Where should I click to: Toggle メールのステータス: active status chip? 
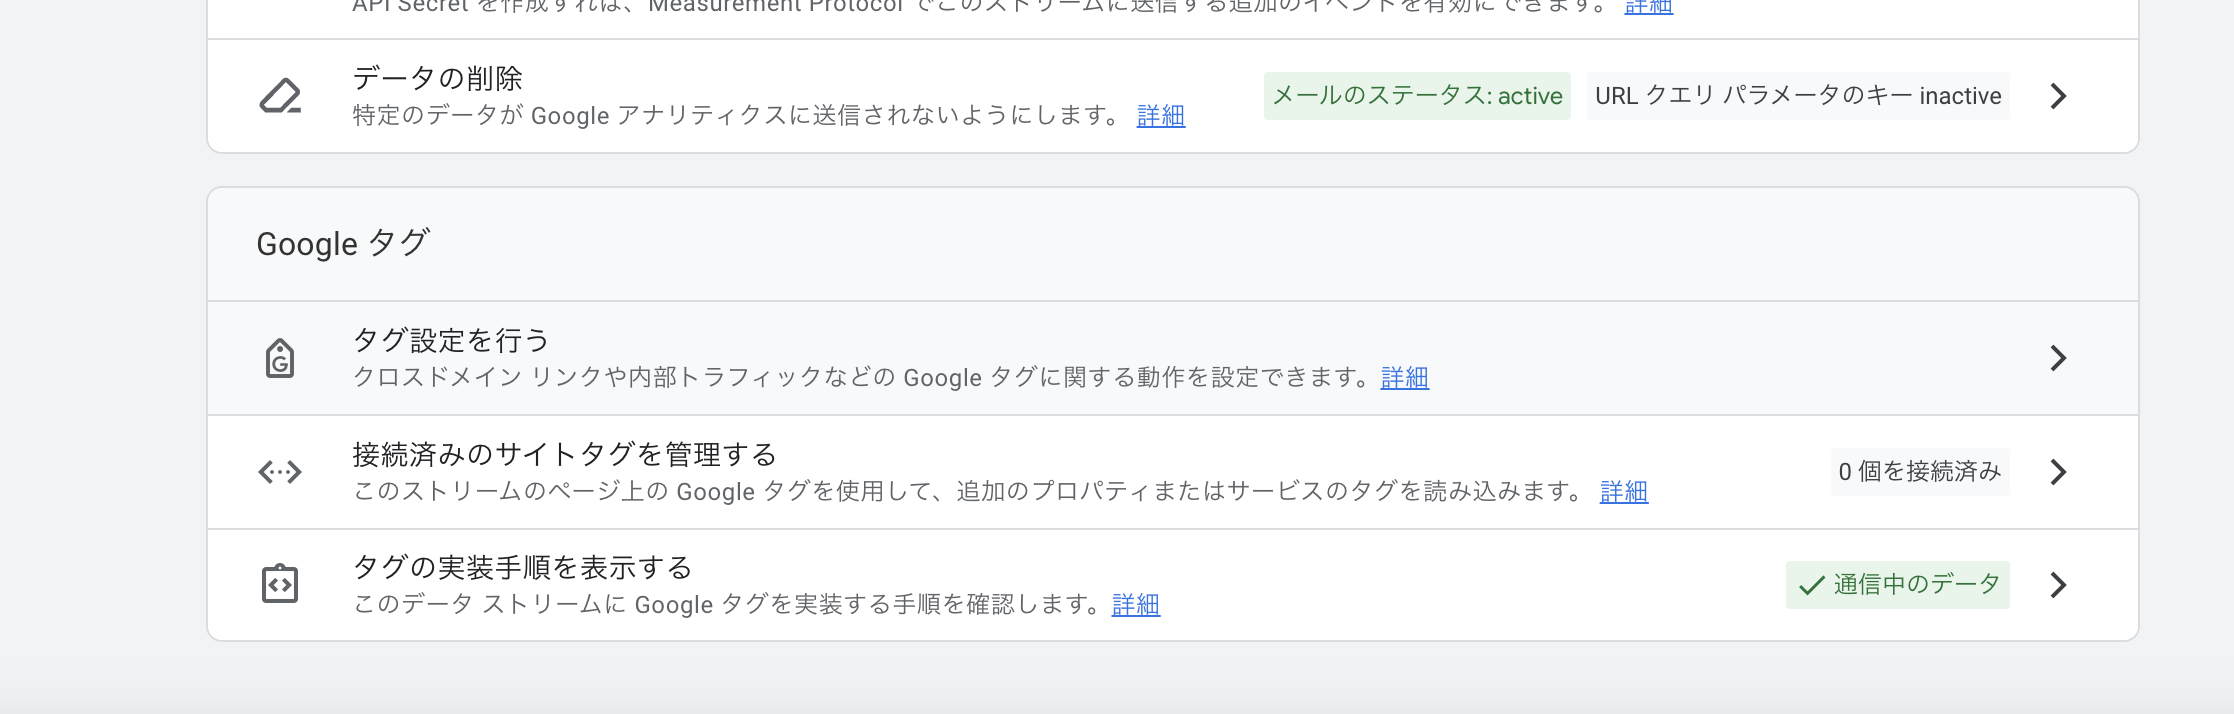tap(1416, 96)
